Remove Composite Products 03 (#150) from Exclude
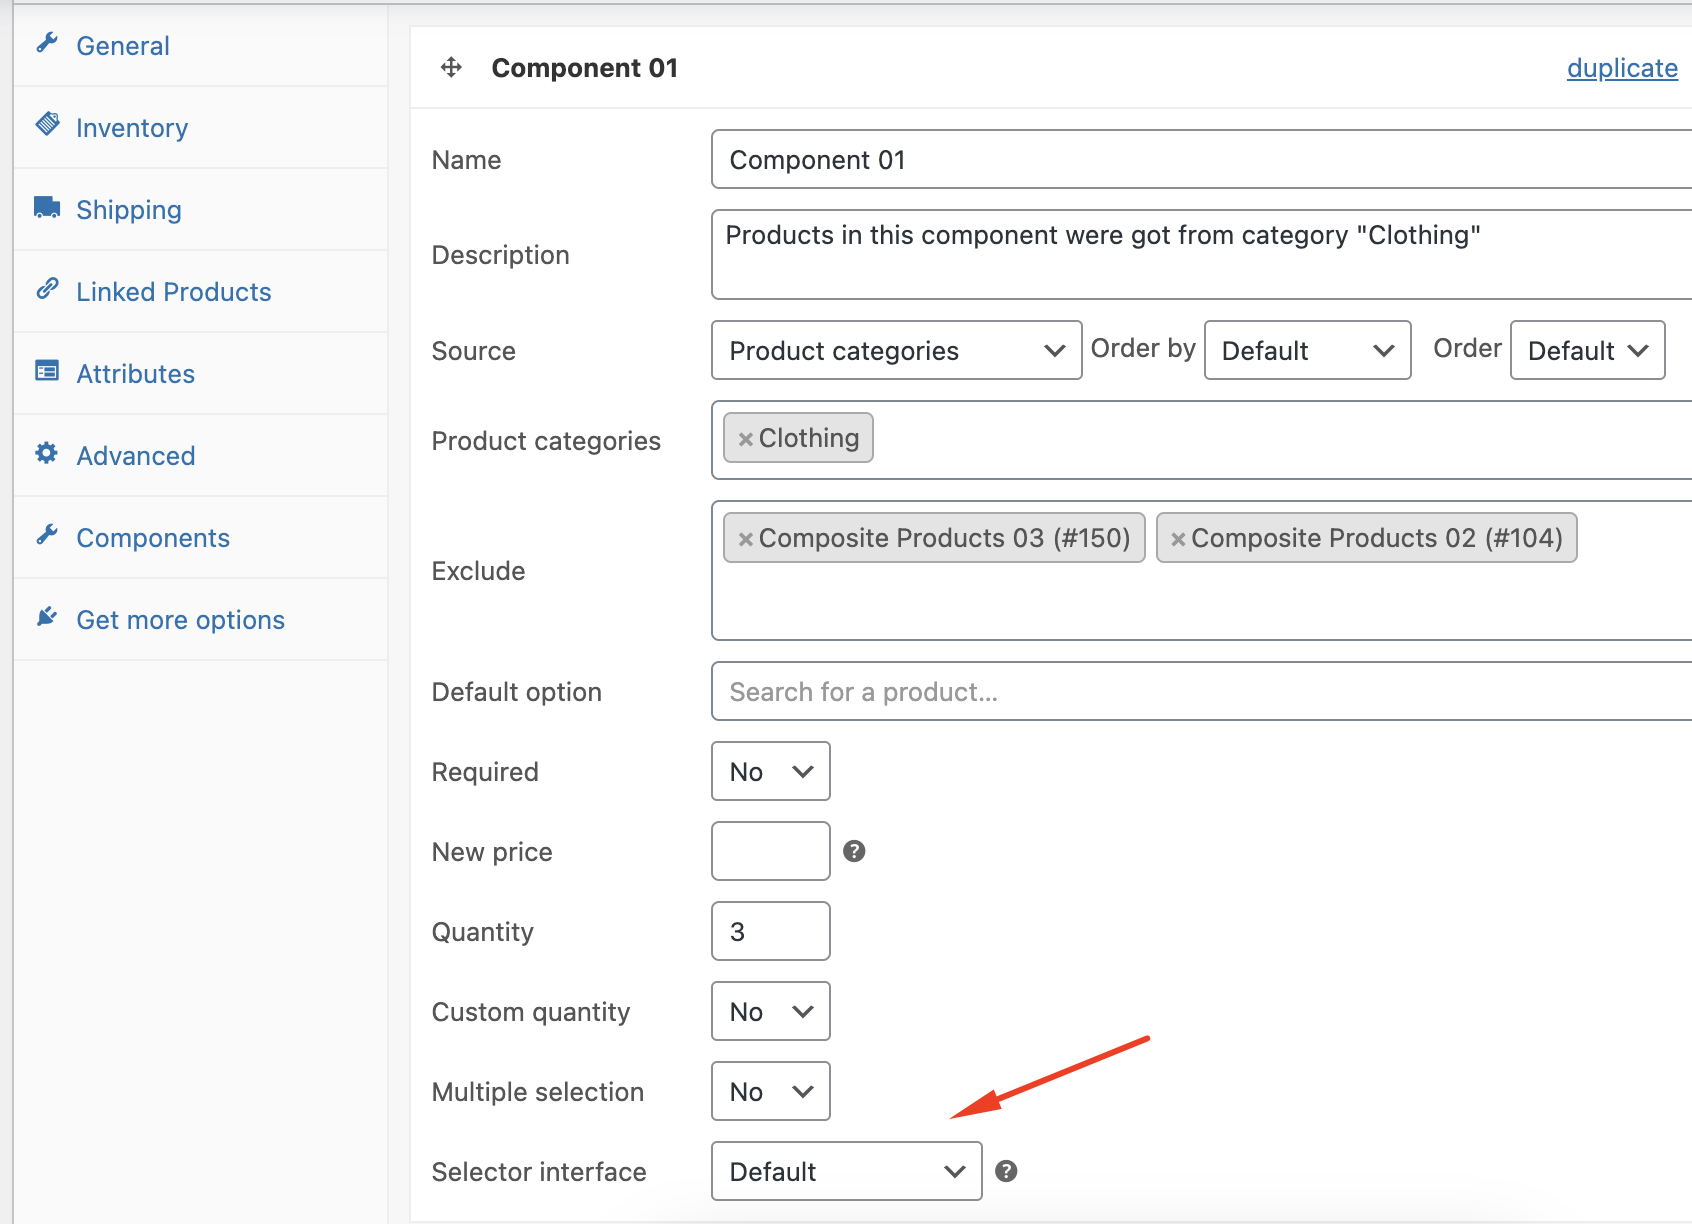 (x=745, y=539)
